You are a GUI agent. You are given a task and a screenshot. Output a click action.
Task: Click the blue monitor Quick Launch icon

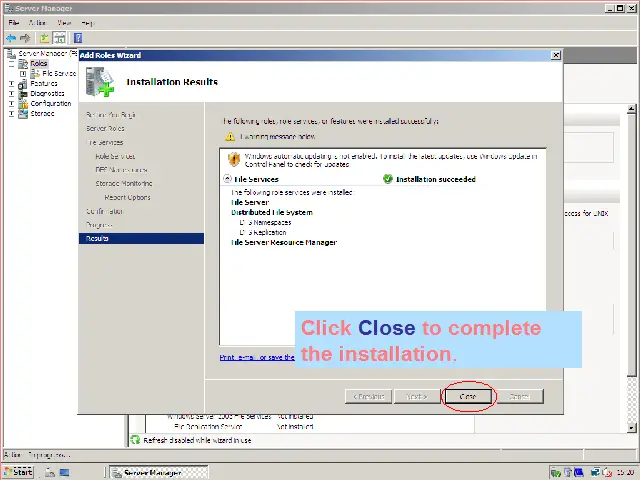tap(64, 472)
